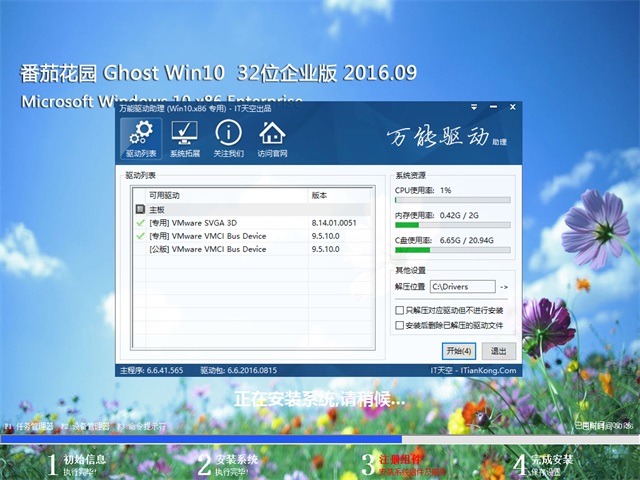Uncheck the [专用] VMware VMCI Bus Device driver
640x480 pixels.
140,236
